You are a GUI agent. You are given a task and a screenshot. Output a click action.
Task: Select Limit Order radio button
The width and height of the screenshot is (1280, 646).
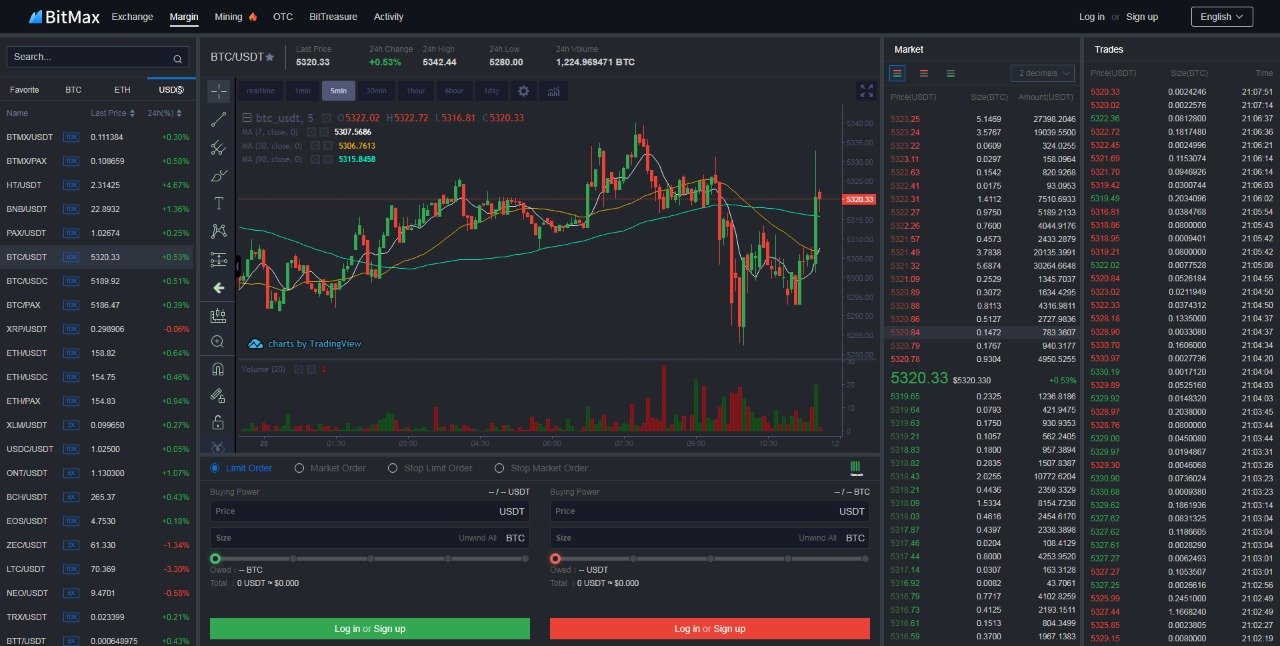coord(215,468)
